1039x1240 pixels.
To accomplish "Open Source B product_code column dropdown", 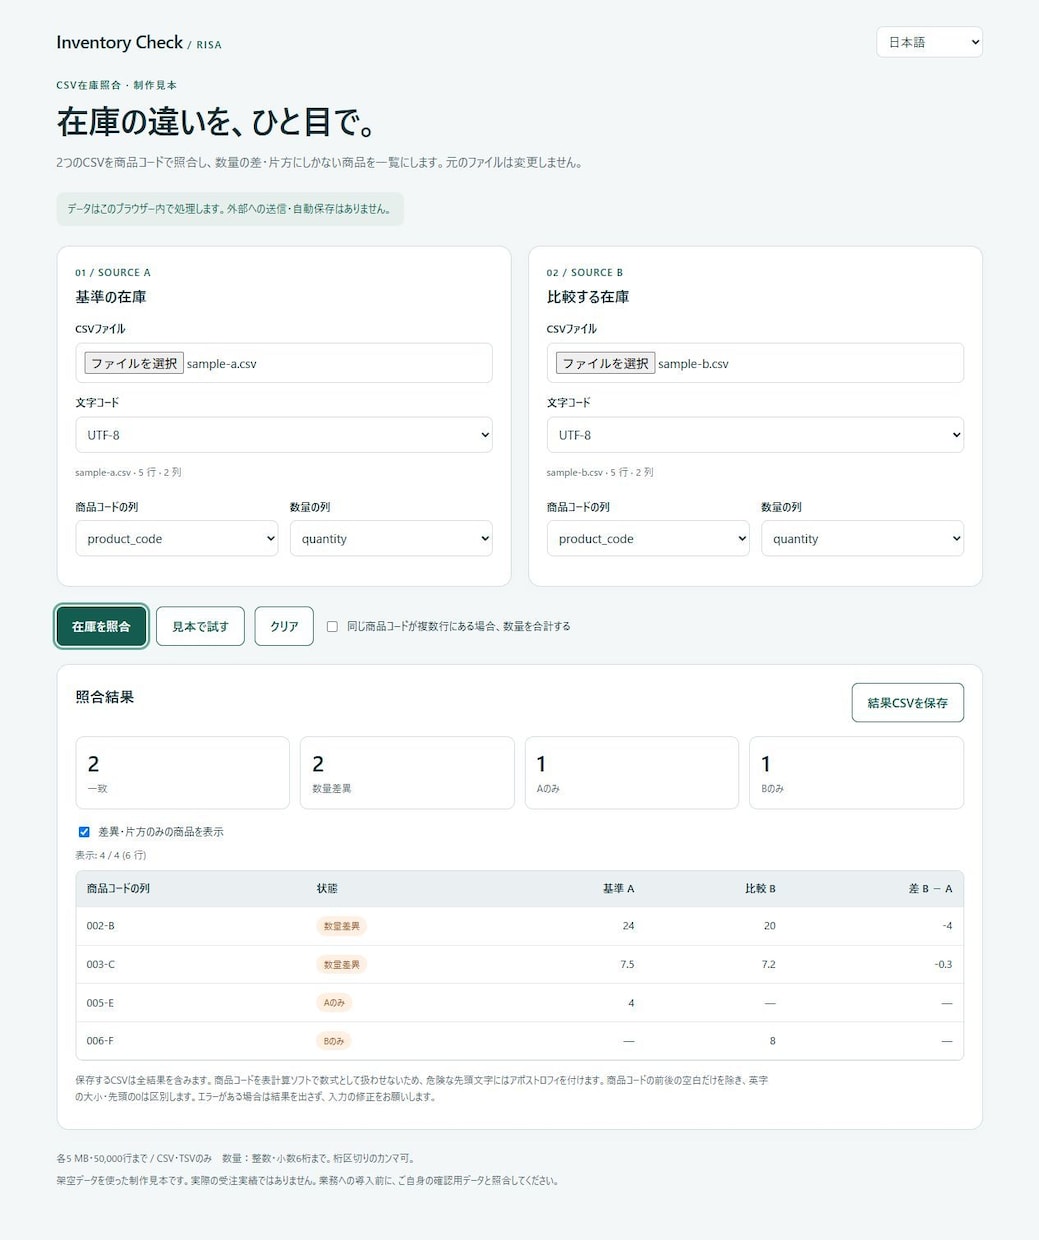I will pos(648,538).
